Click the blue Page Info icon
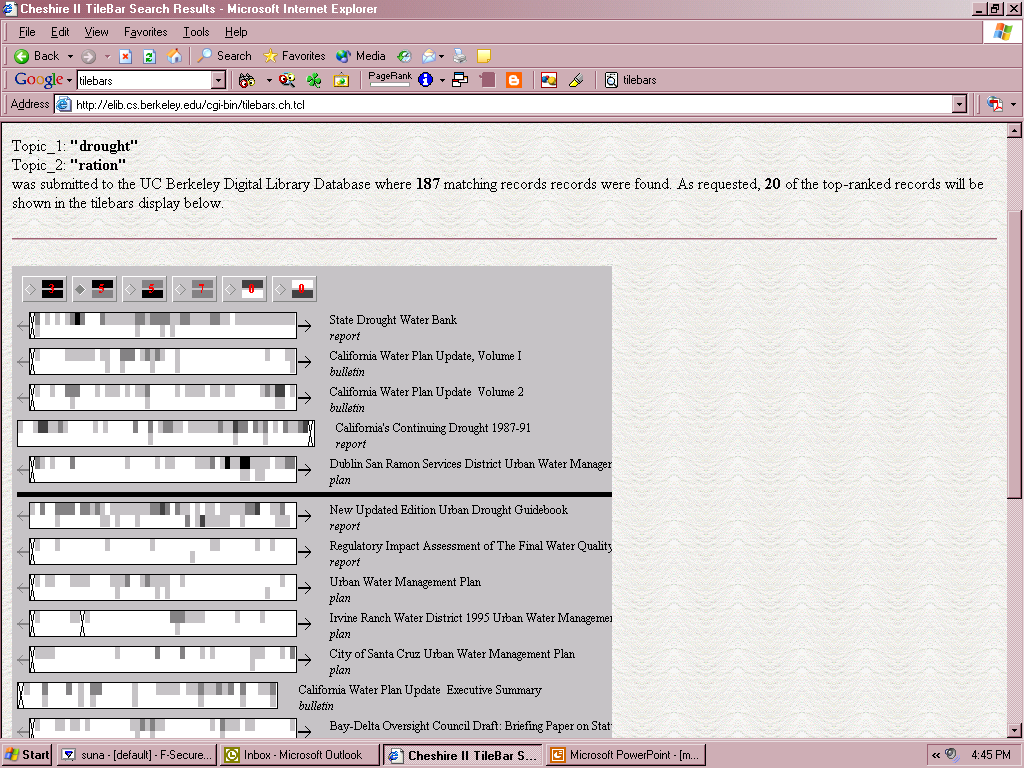 [425, 80]
